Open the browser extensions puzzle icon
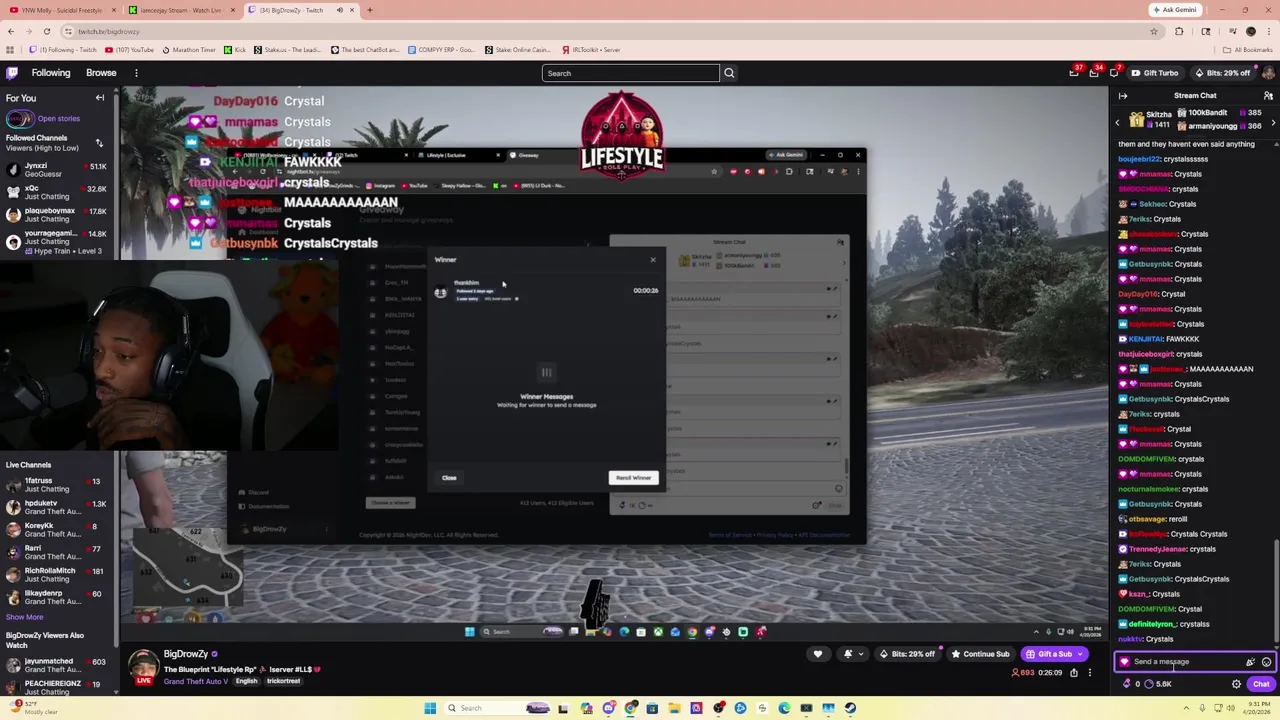Viewport: 1280px width, 720px height. pyautogui.click(x=1179, y=31)
